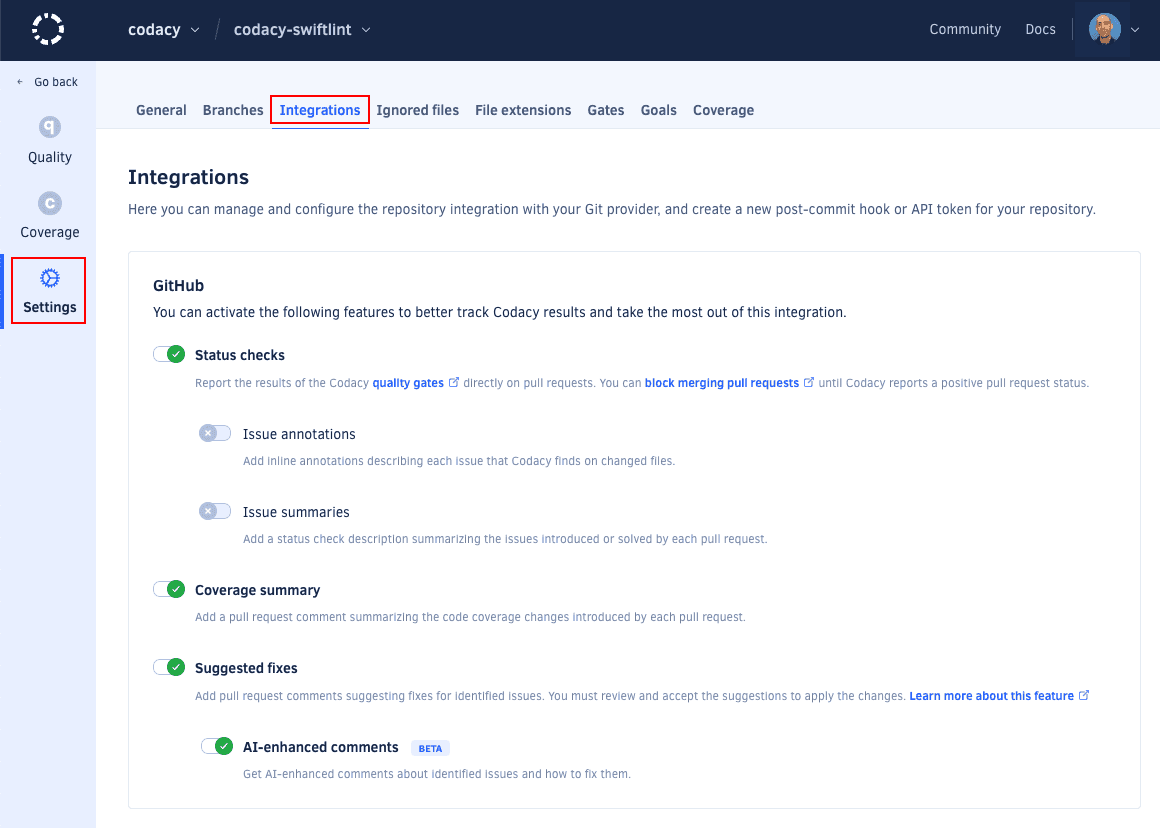Image resolution: width=1160 pixels, height=828 pixels.
Task: Open Quality from the left sidebar
Action: 48,140
